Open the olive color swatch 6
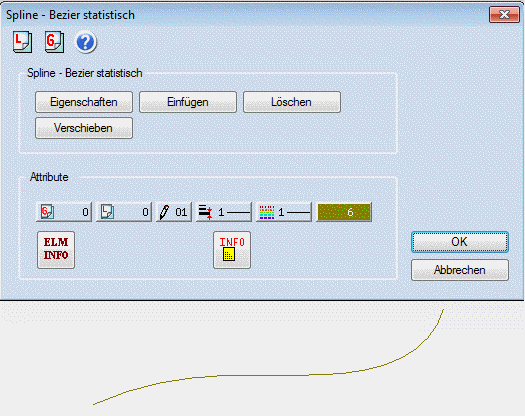 pos(344,212)
